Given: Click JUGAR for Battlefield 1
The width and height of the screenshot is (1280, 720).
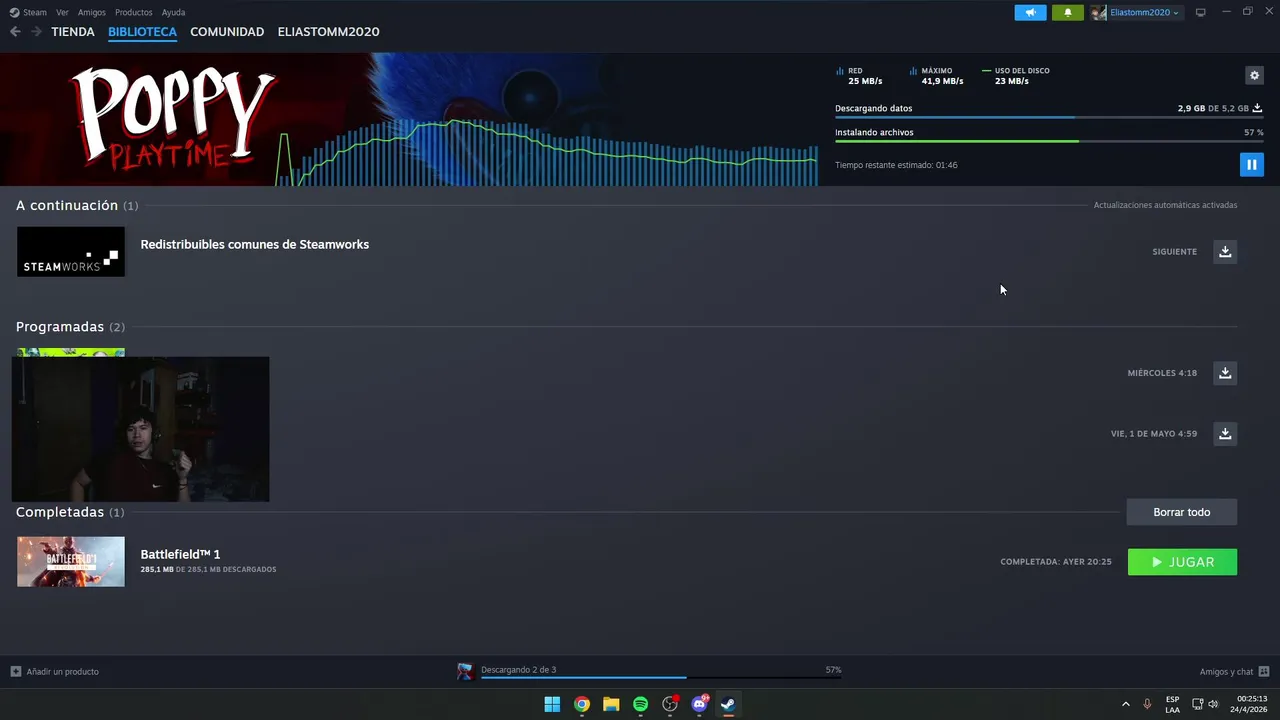Looking at the screenshot, I should [1182, 562].
